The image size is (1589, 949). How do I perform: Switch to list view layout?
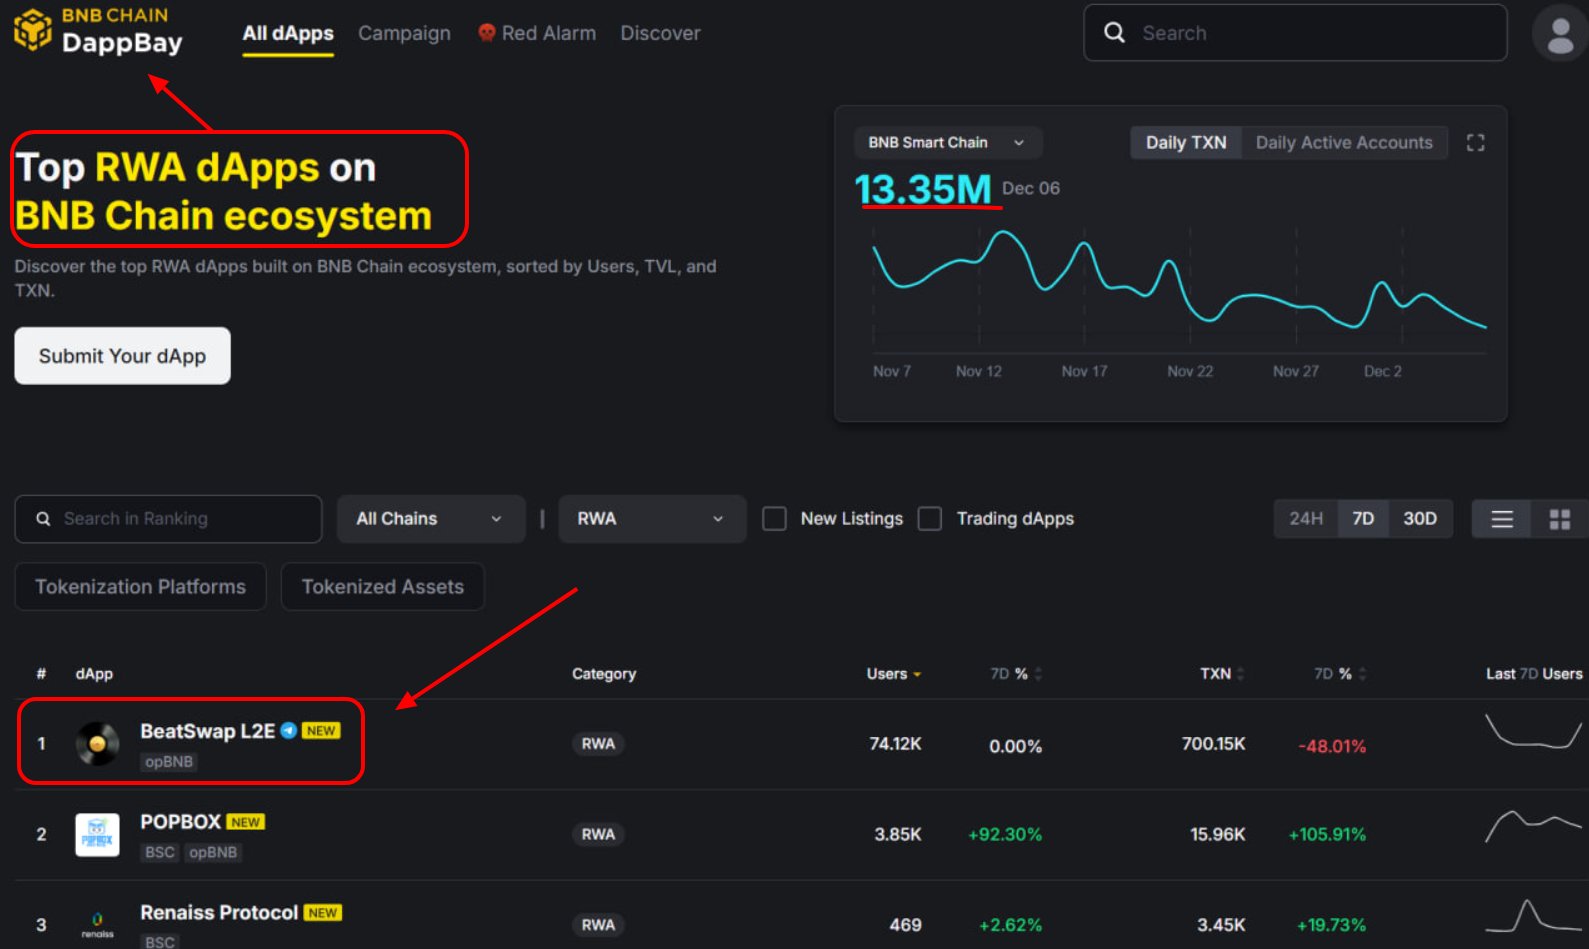coord(1501,519)
